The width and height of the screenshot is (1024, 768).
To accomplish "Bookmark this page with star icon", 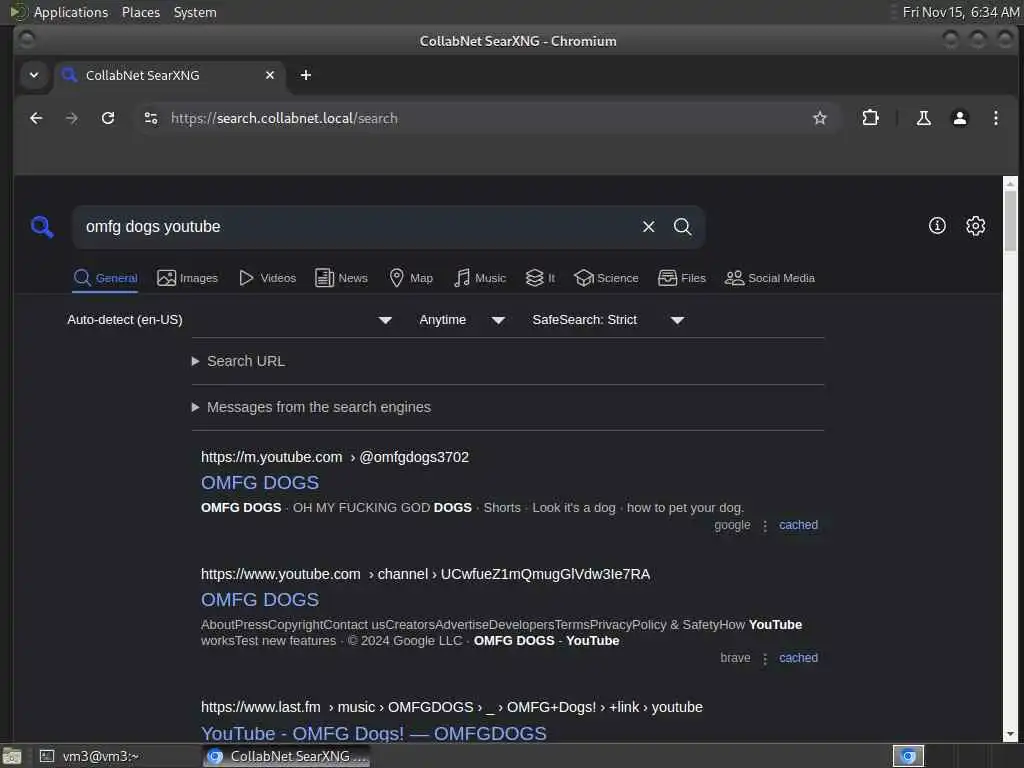I will point(819,118).
